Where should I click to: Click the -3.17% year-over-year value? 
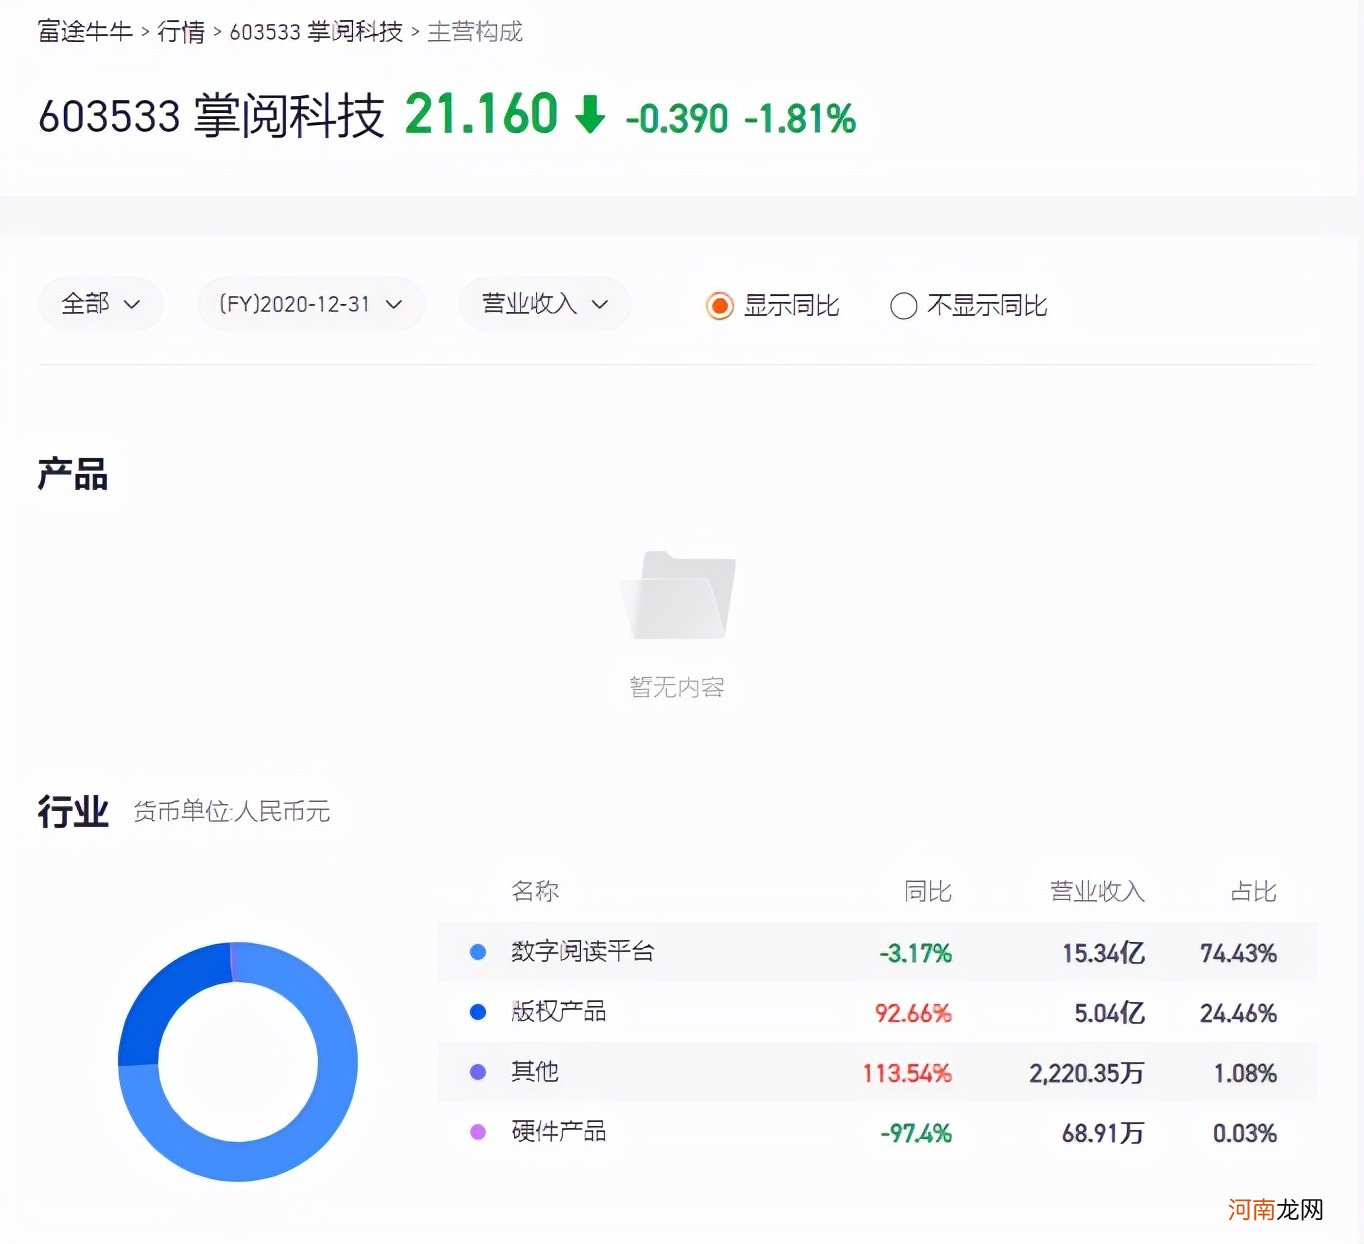click(915, 953)
